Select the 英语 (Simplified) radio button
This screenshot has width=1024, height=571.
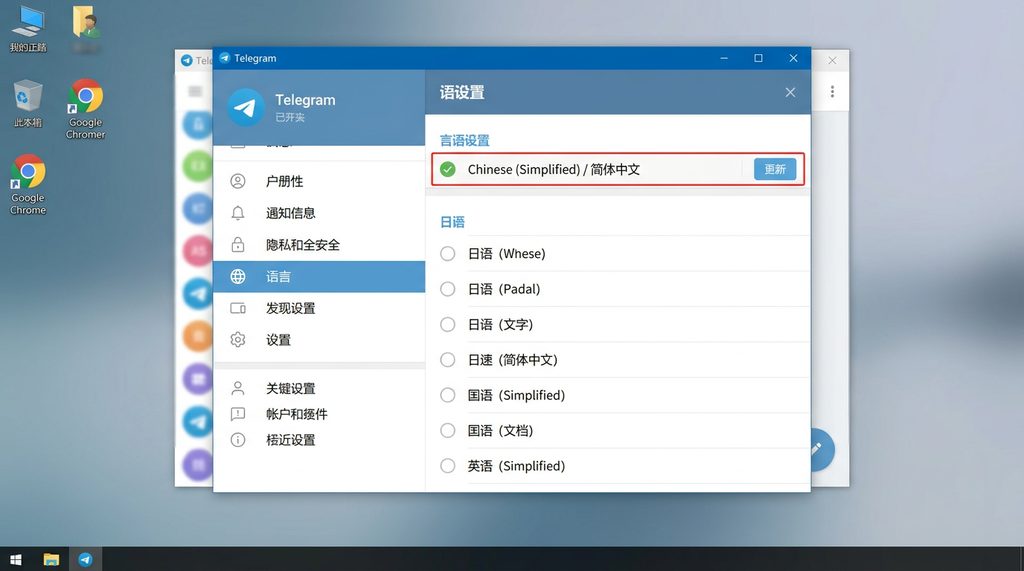click(447, 465)
